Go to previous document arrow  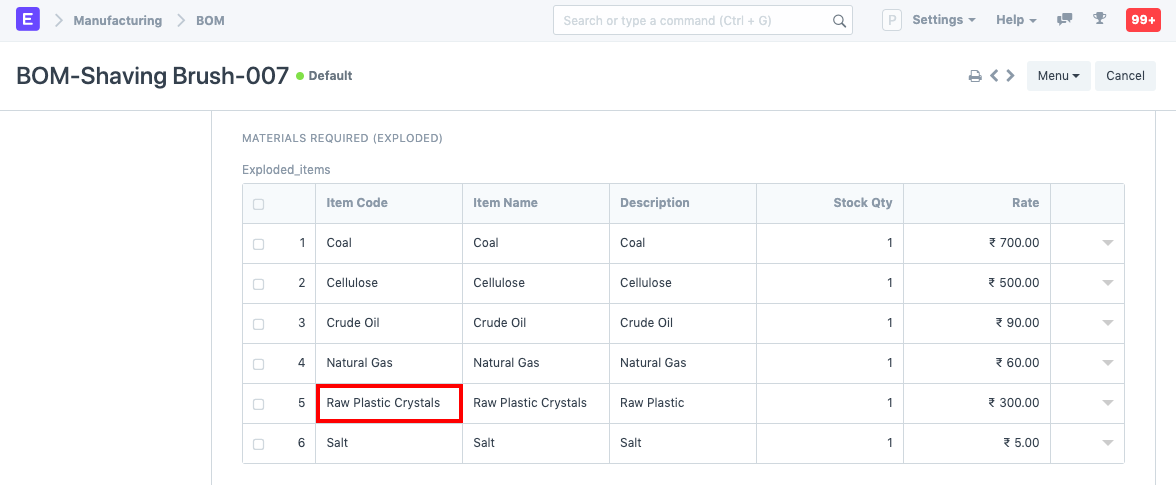coord(994,76)
